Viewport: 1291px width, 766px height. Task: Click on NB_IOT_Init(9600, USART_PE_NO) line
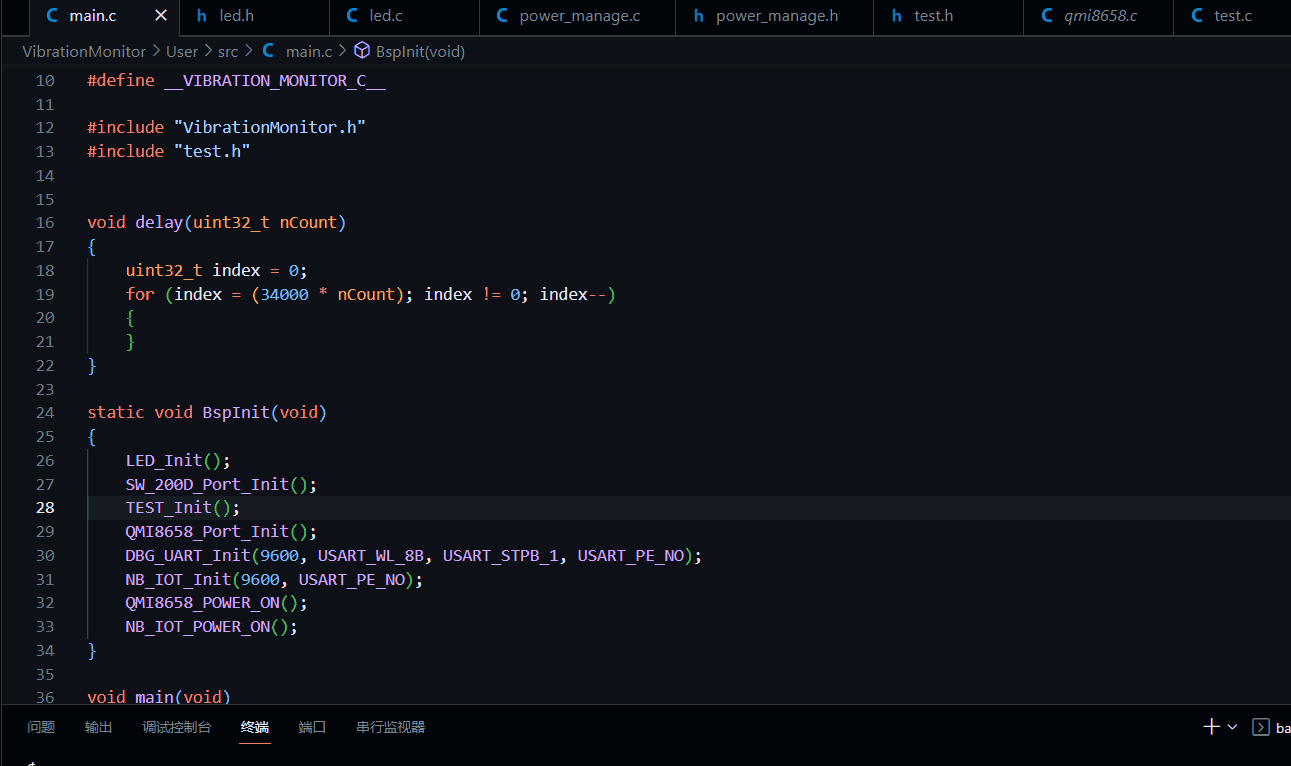coord(274,579)
